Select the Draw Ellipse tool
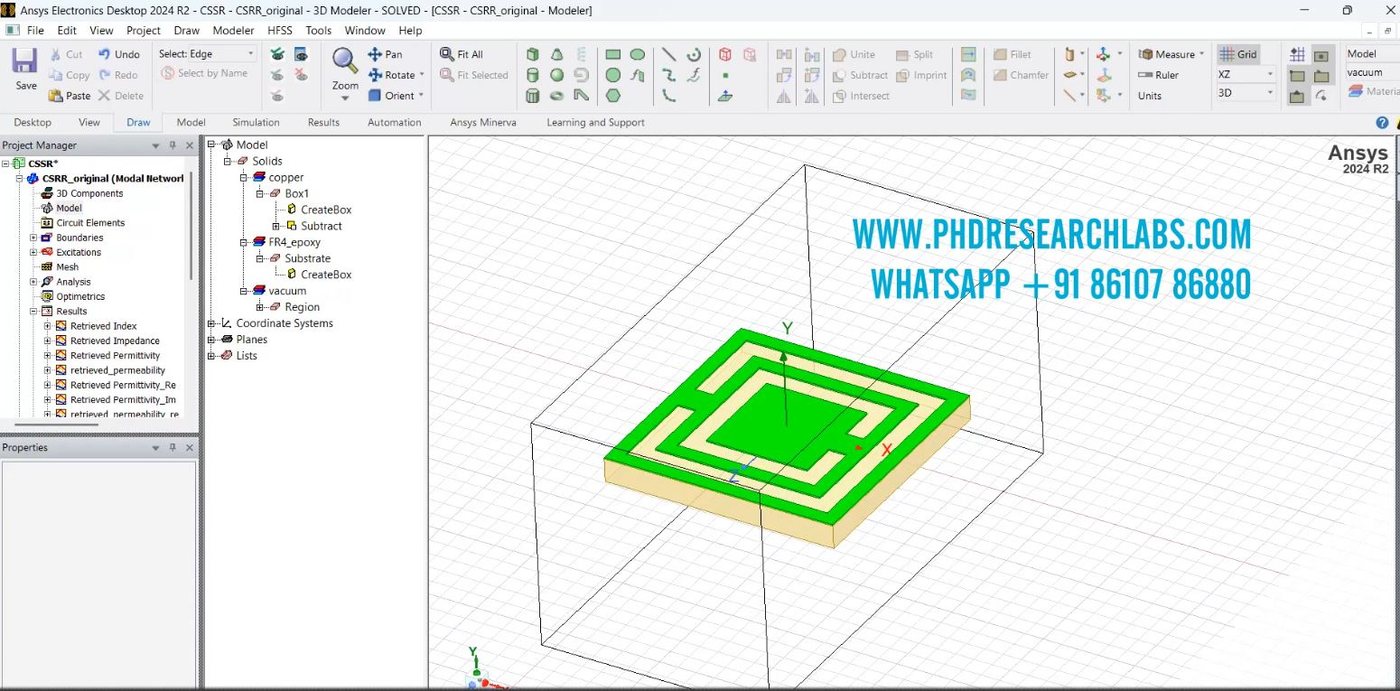 tap(637, 54)
